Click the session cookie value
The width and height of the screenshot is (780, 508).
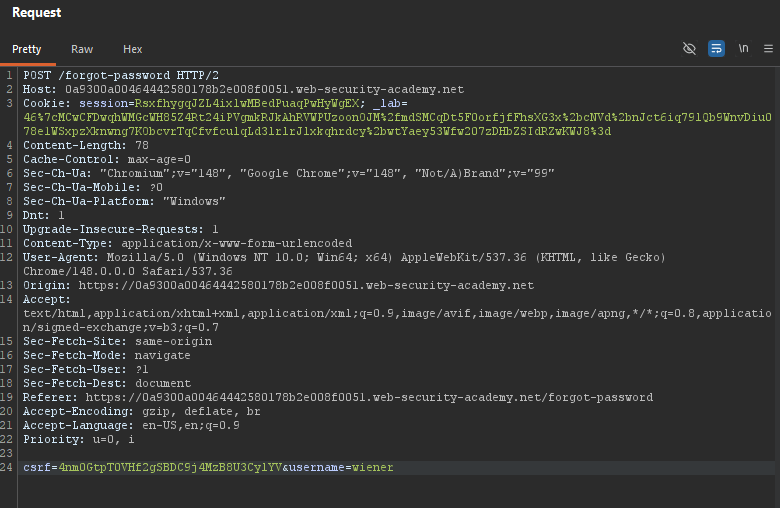247,103
